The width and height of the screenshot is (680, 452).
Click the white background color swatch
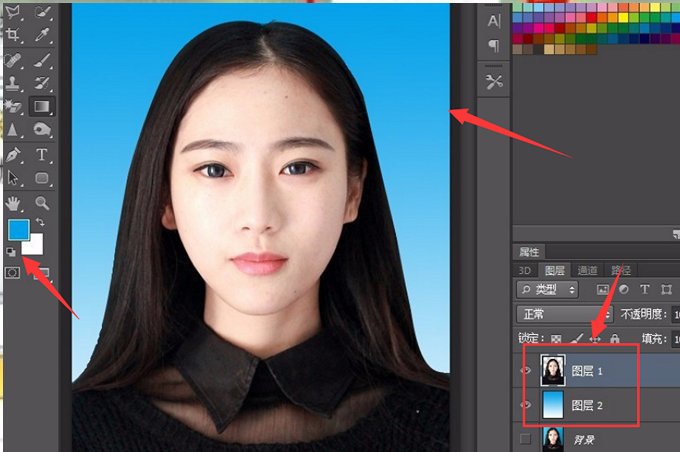pyautogui.click(x=36, y=246)
